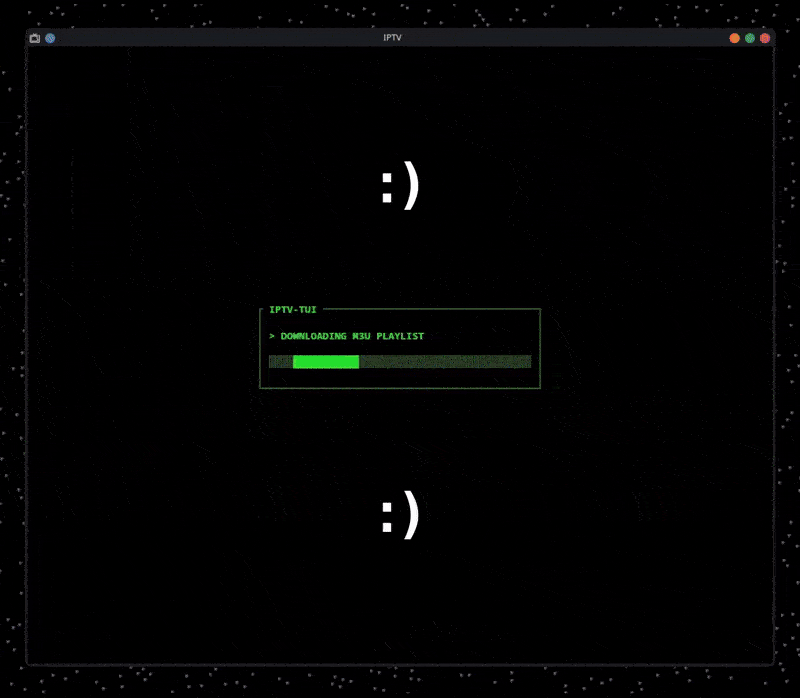Image resolution: width=800 pixels, height=698 pixels.
Task: Click the > prompt arrow before DOWNLOADING
Action: click(x=272, y=336)
